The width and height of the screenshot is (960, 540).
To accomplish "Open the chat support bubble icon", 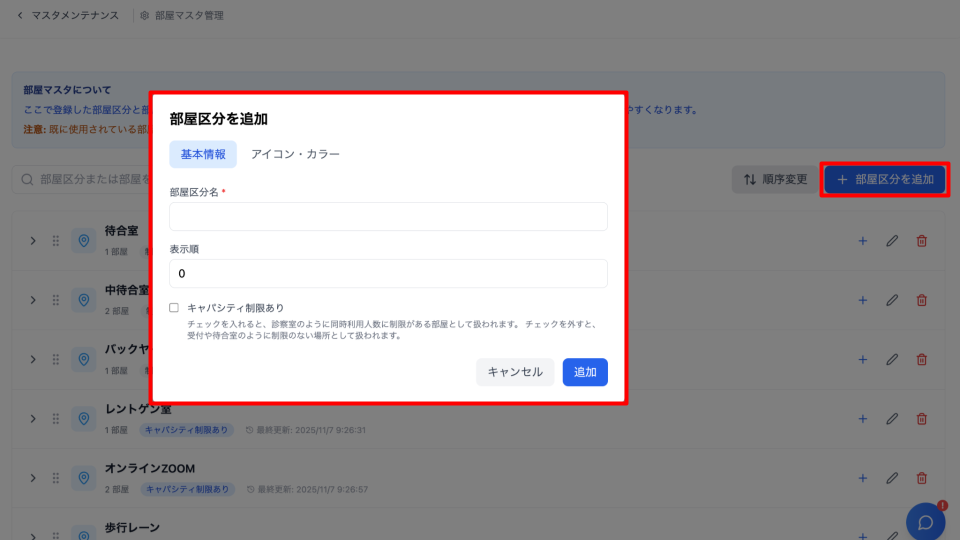I will tap(925, 522).
